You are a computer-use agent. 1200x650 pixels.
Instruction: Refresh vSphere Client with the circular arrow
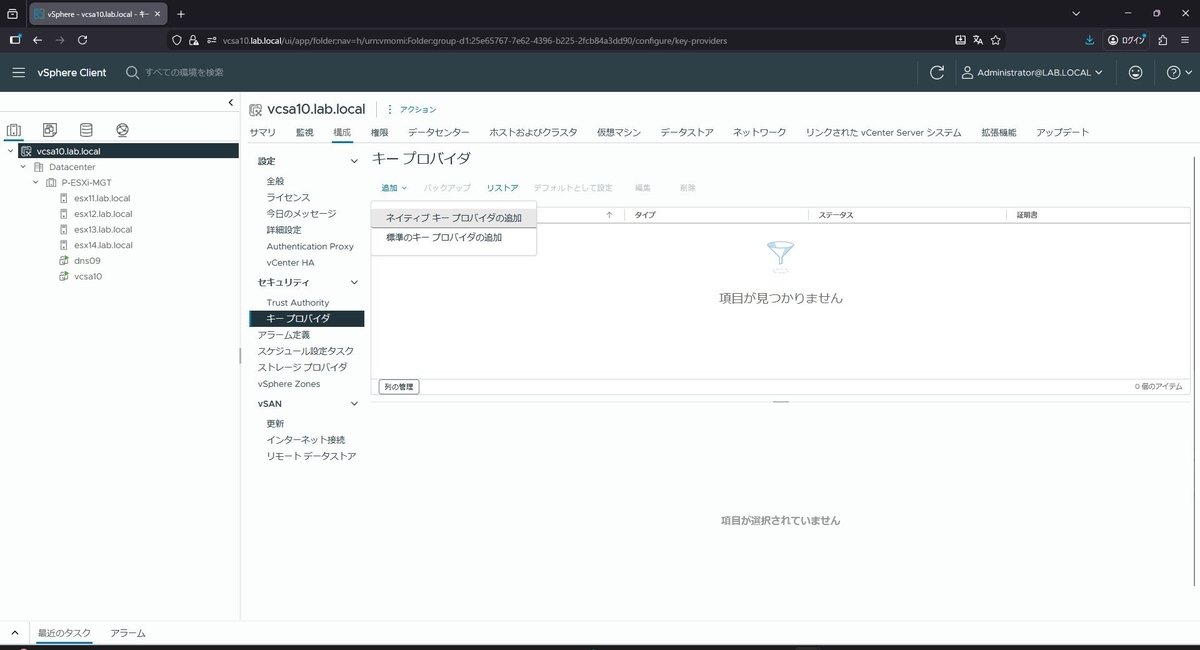[937, 72]
